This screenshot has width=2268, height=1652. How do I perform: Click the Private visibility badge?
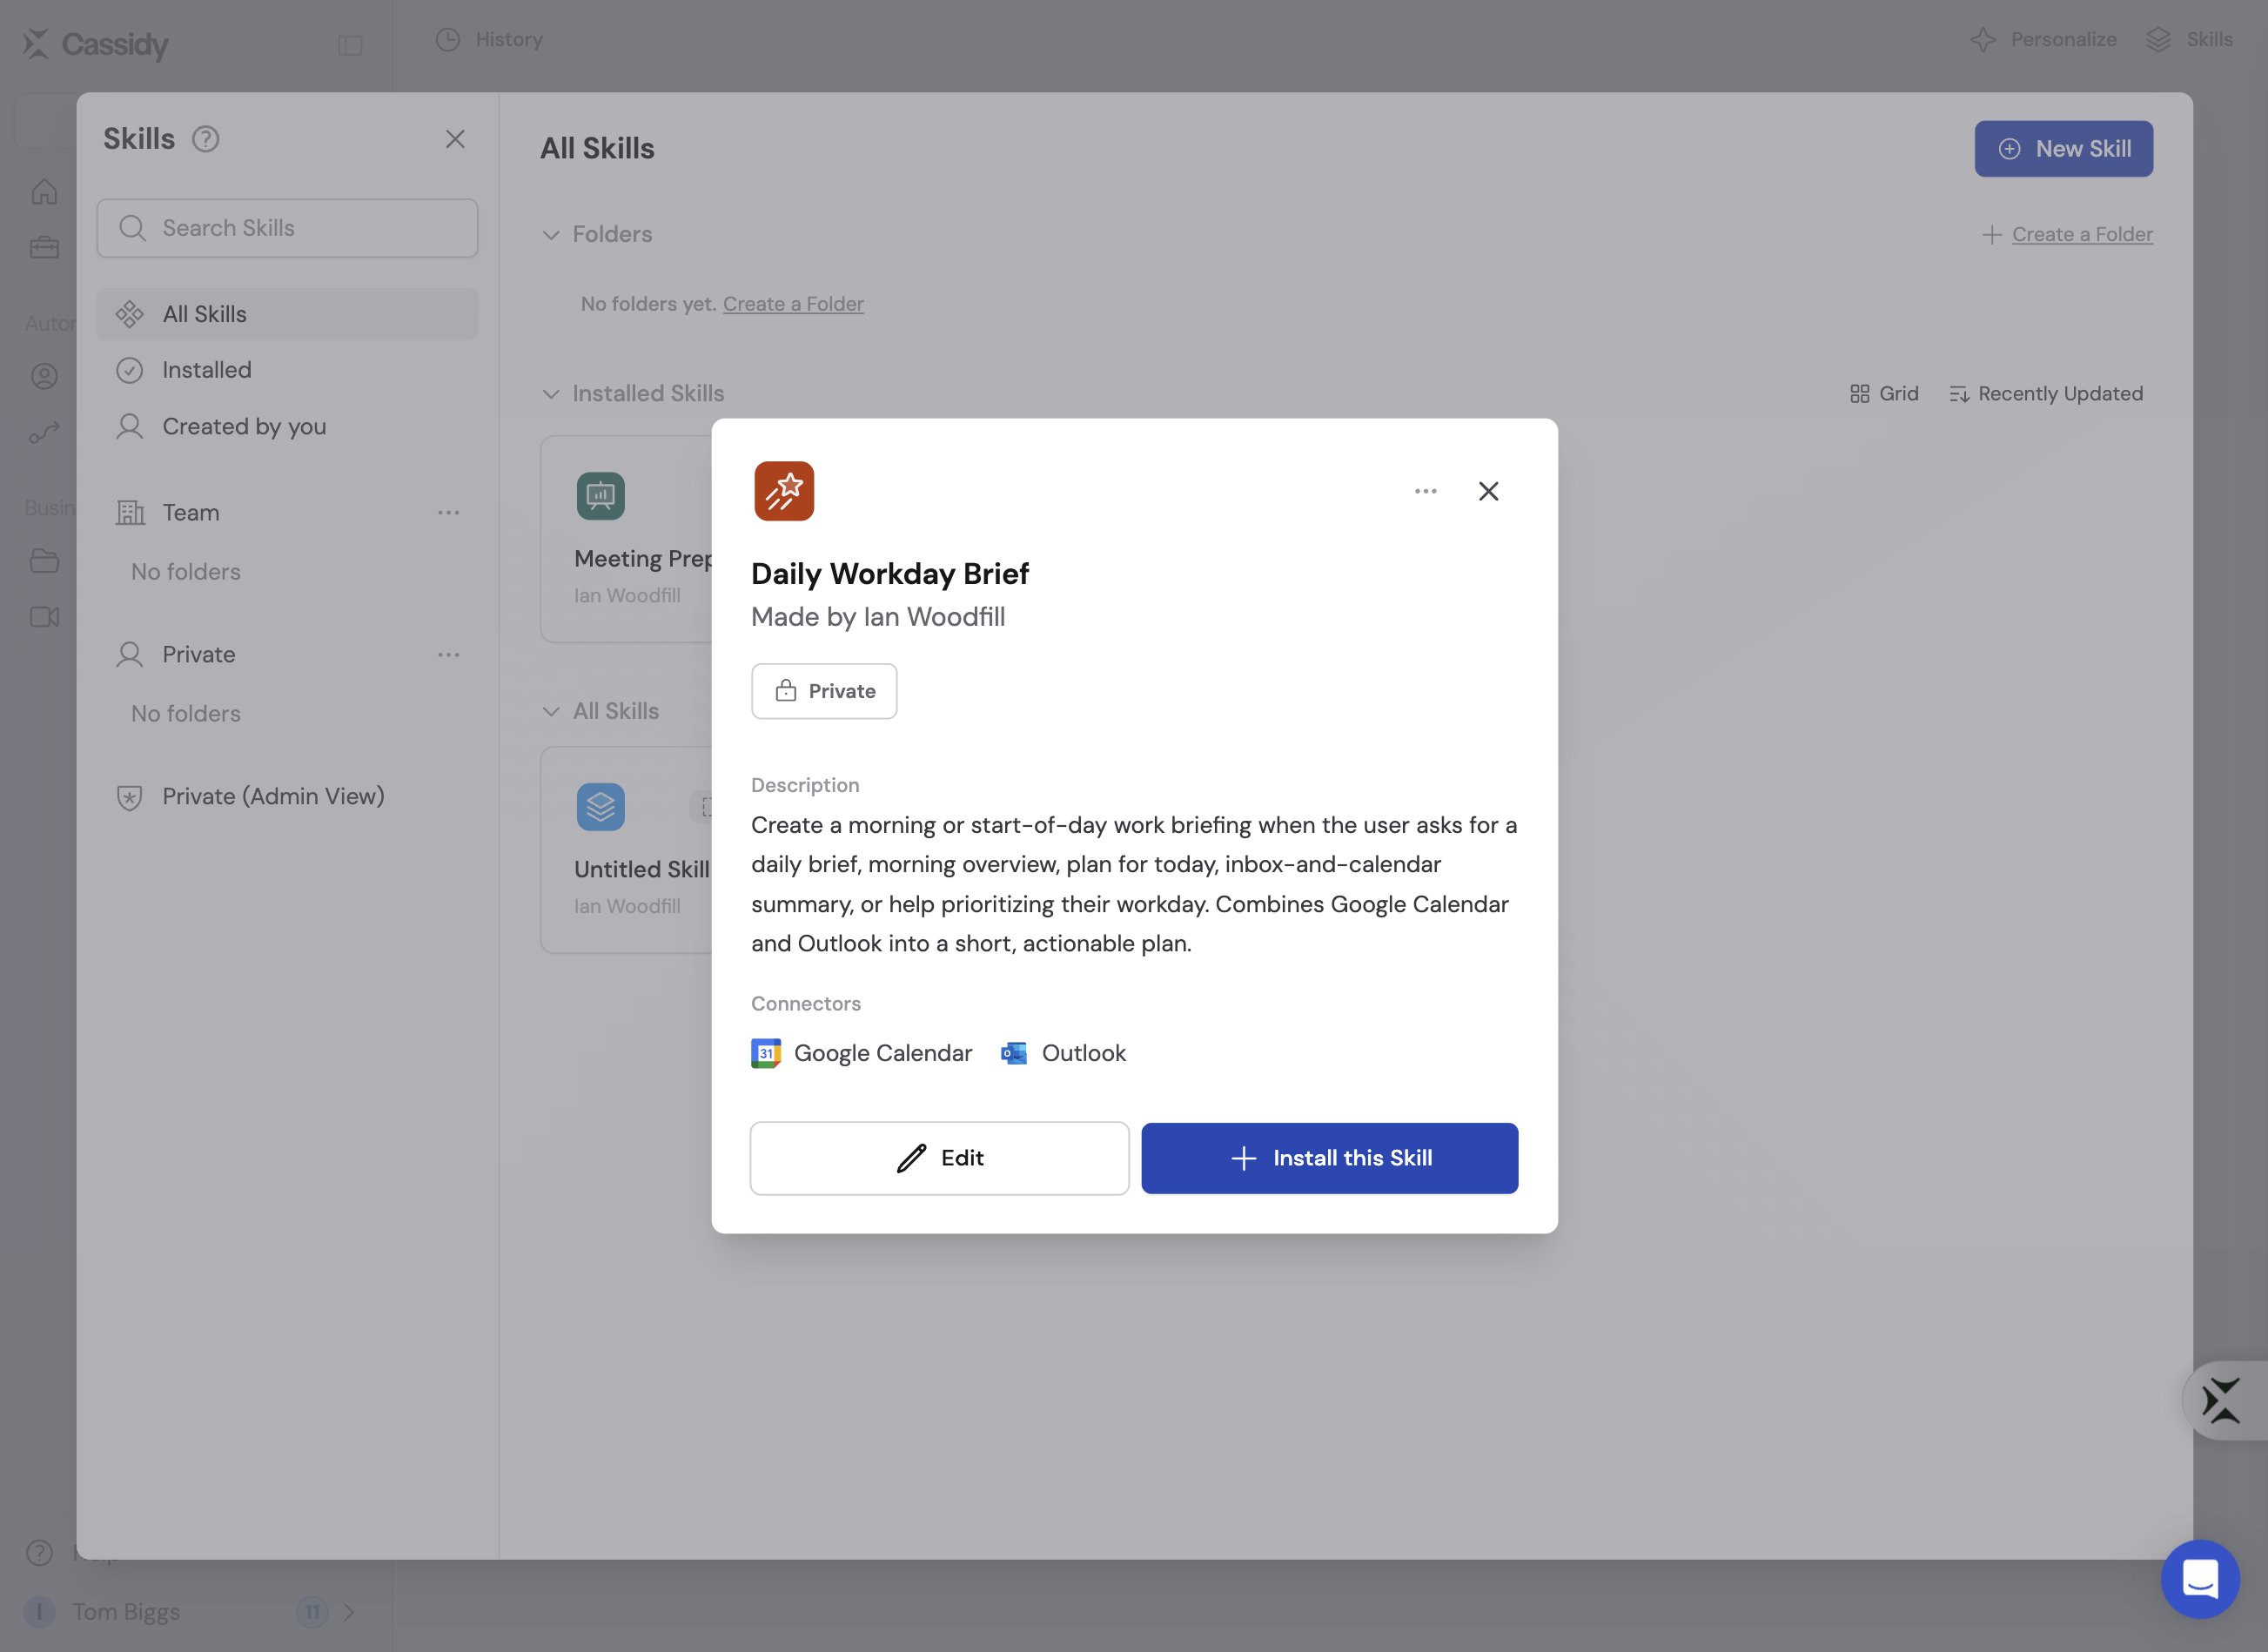tap(824, 691)
